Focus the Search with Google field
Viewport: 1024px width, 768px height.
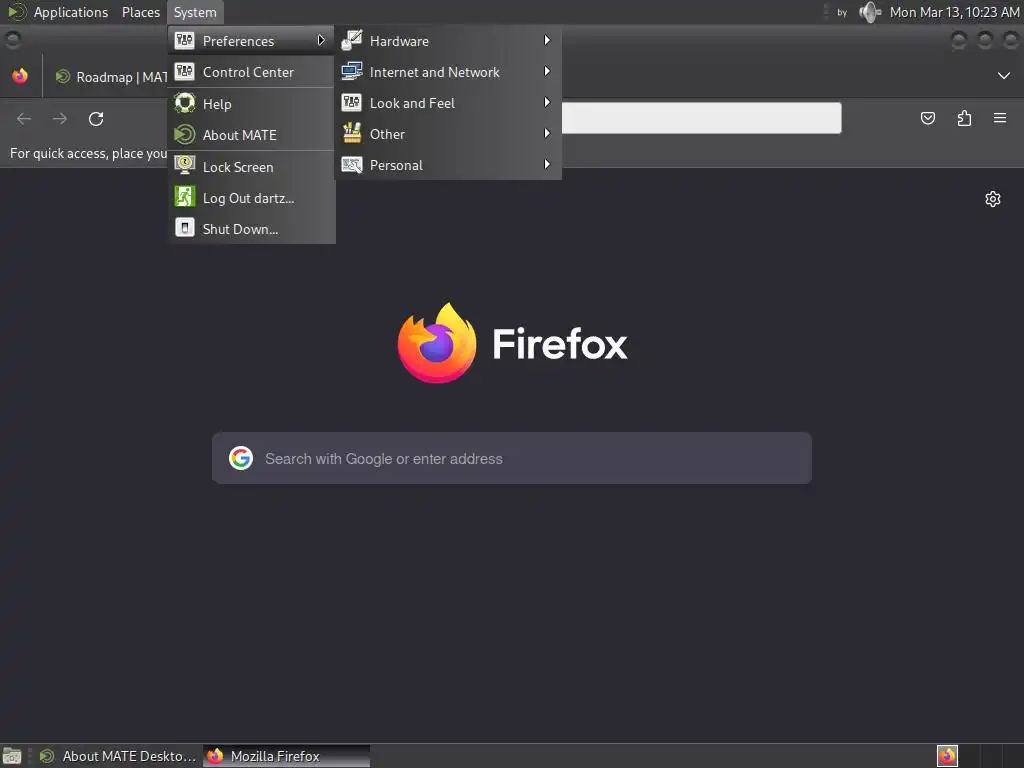[512, 458]
